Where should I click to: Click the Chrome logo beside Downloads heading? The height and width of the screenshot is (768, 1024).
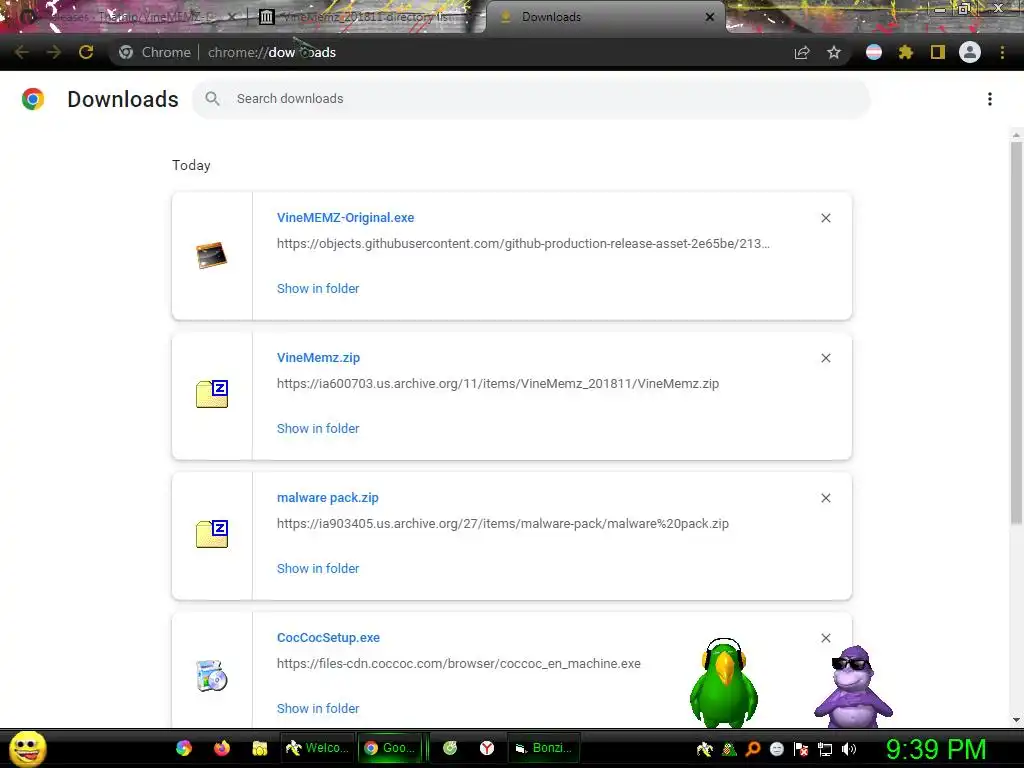pos(33,99)
